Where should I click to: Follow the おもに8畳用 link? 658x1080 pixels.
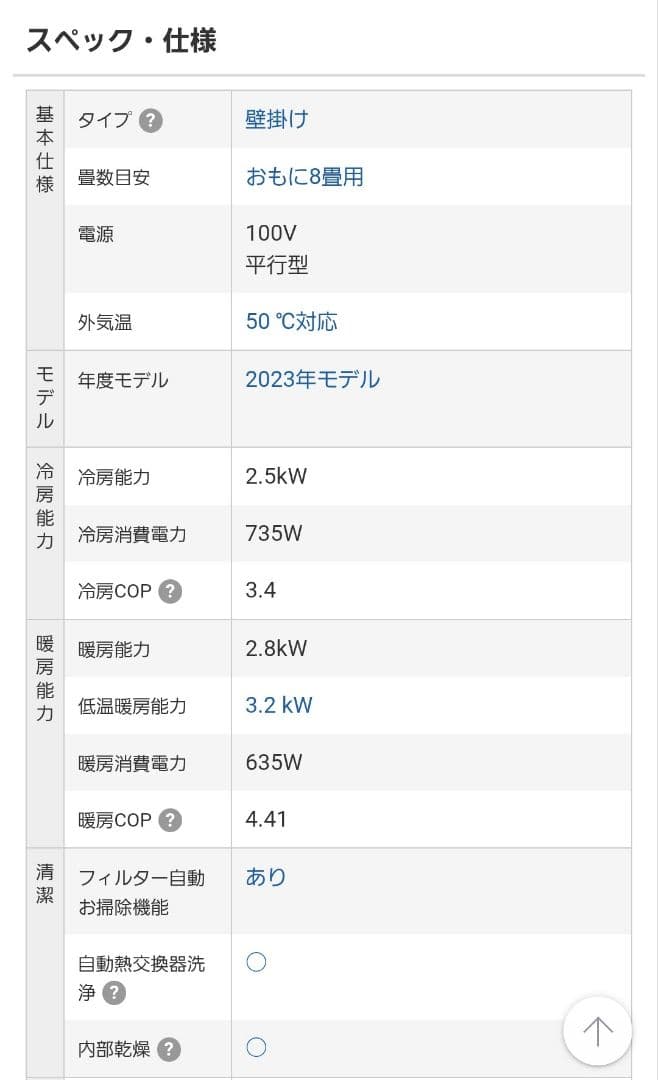[x=304, y=177]
